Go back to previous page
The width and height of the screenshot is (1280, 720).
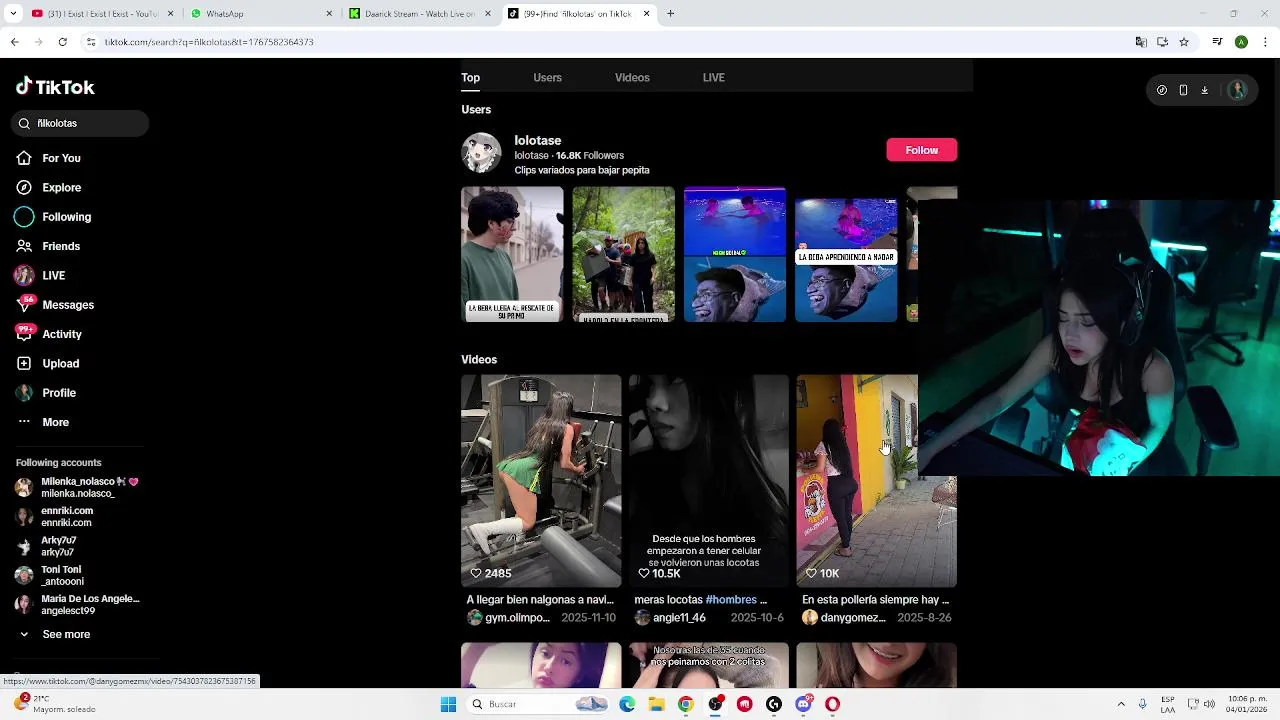pos(14,42)
